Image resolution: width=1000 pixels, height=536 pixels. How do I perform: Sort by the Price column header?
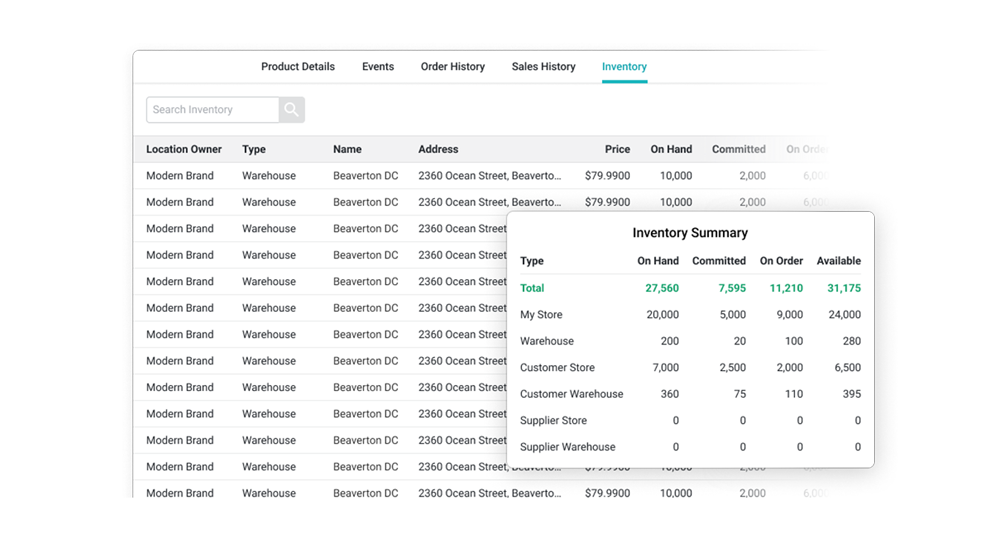pyautogui.click(x=617, y=149)
